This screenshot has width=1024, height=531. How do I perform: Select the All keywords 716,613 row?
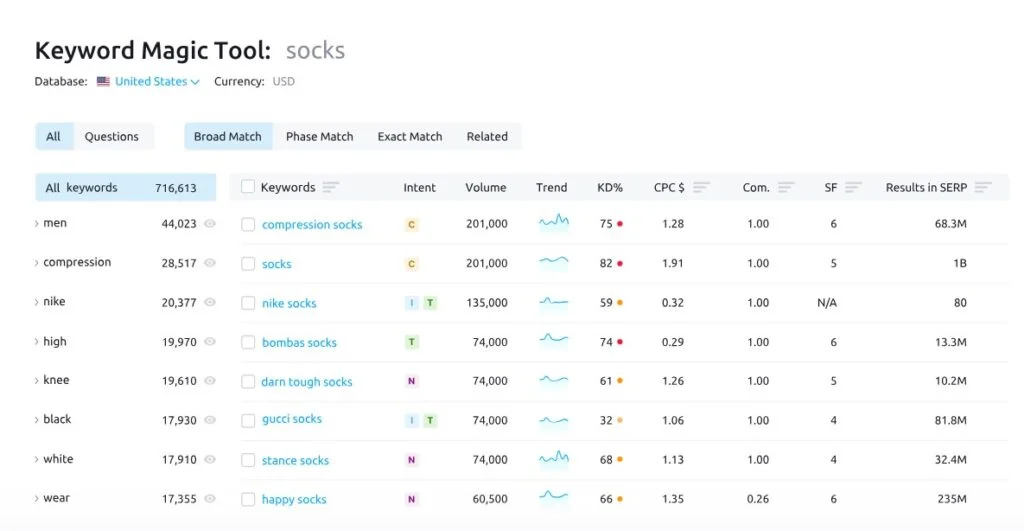(x=125, y=187)
